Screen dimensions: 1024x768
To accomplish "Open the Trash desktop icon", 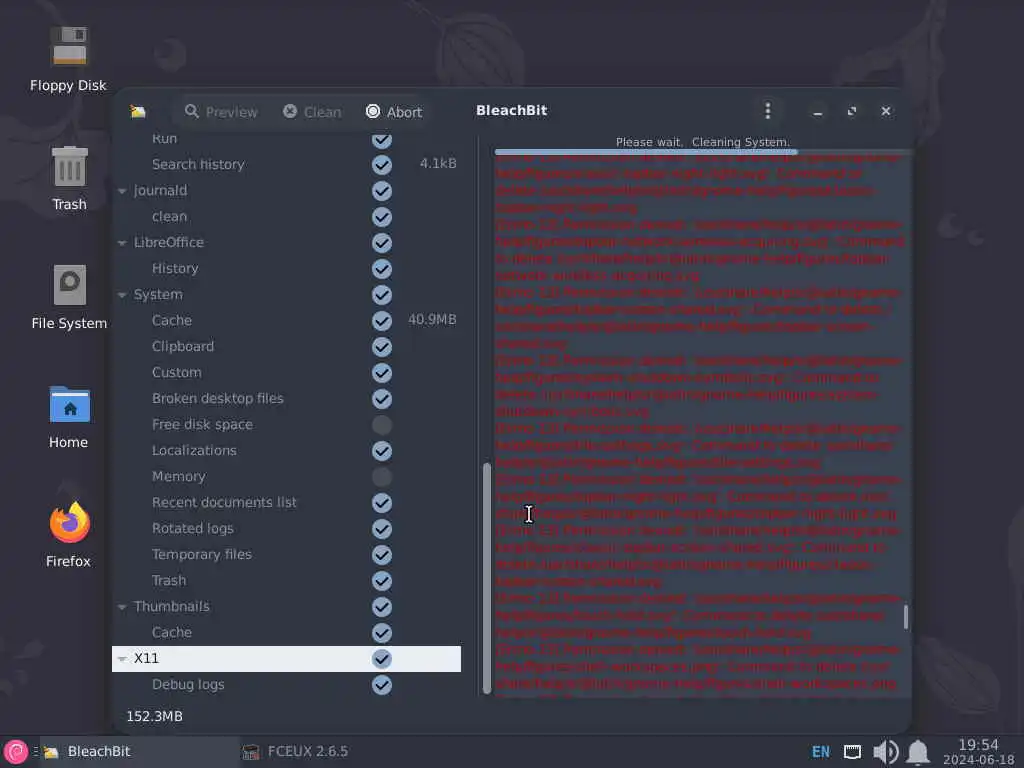I will pos(69,178).
